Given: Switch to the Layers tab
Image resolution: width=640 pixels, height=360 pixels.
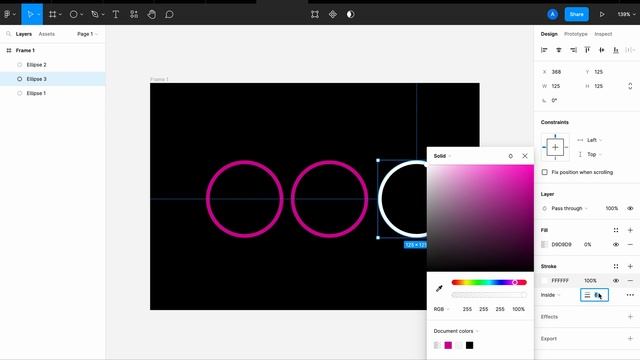Looking at the screenshot, I should pos(24,34).
